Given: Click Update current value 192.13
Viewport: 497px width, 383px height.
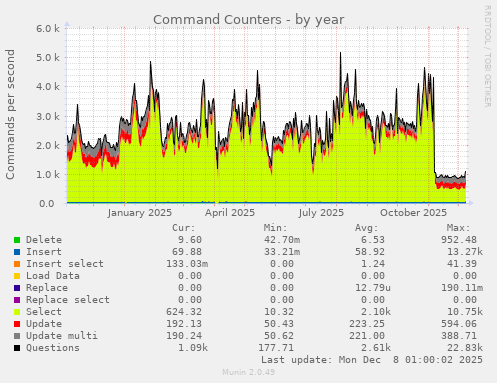Looking at the screenshot, I should (x=184, y=324).
